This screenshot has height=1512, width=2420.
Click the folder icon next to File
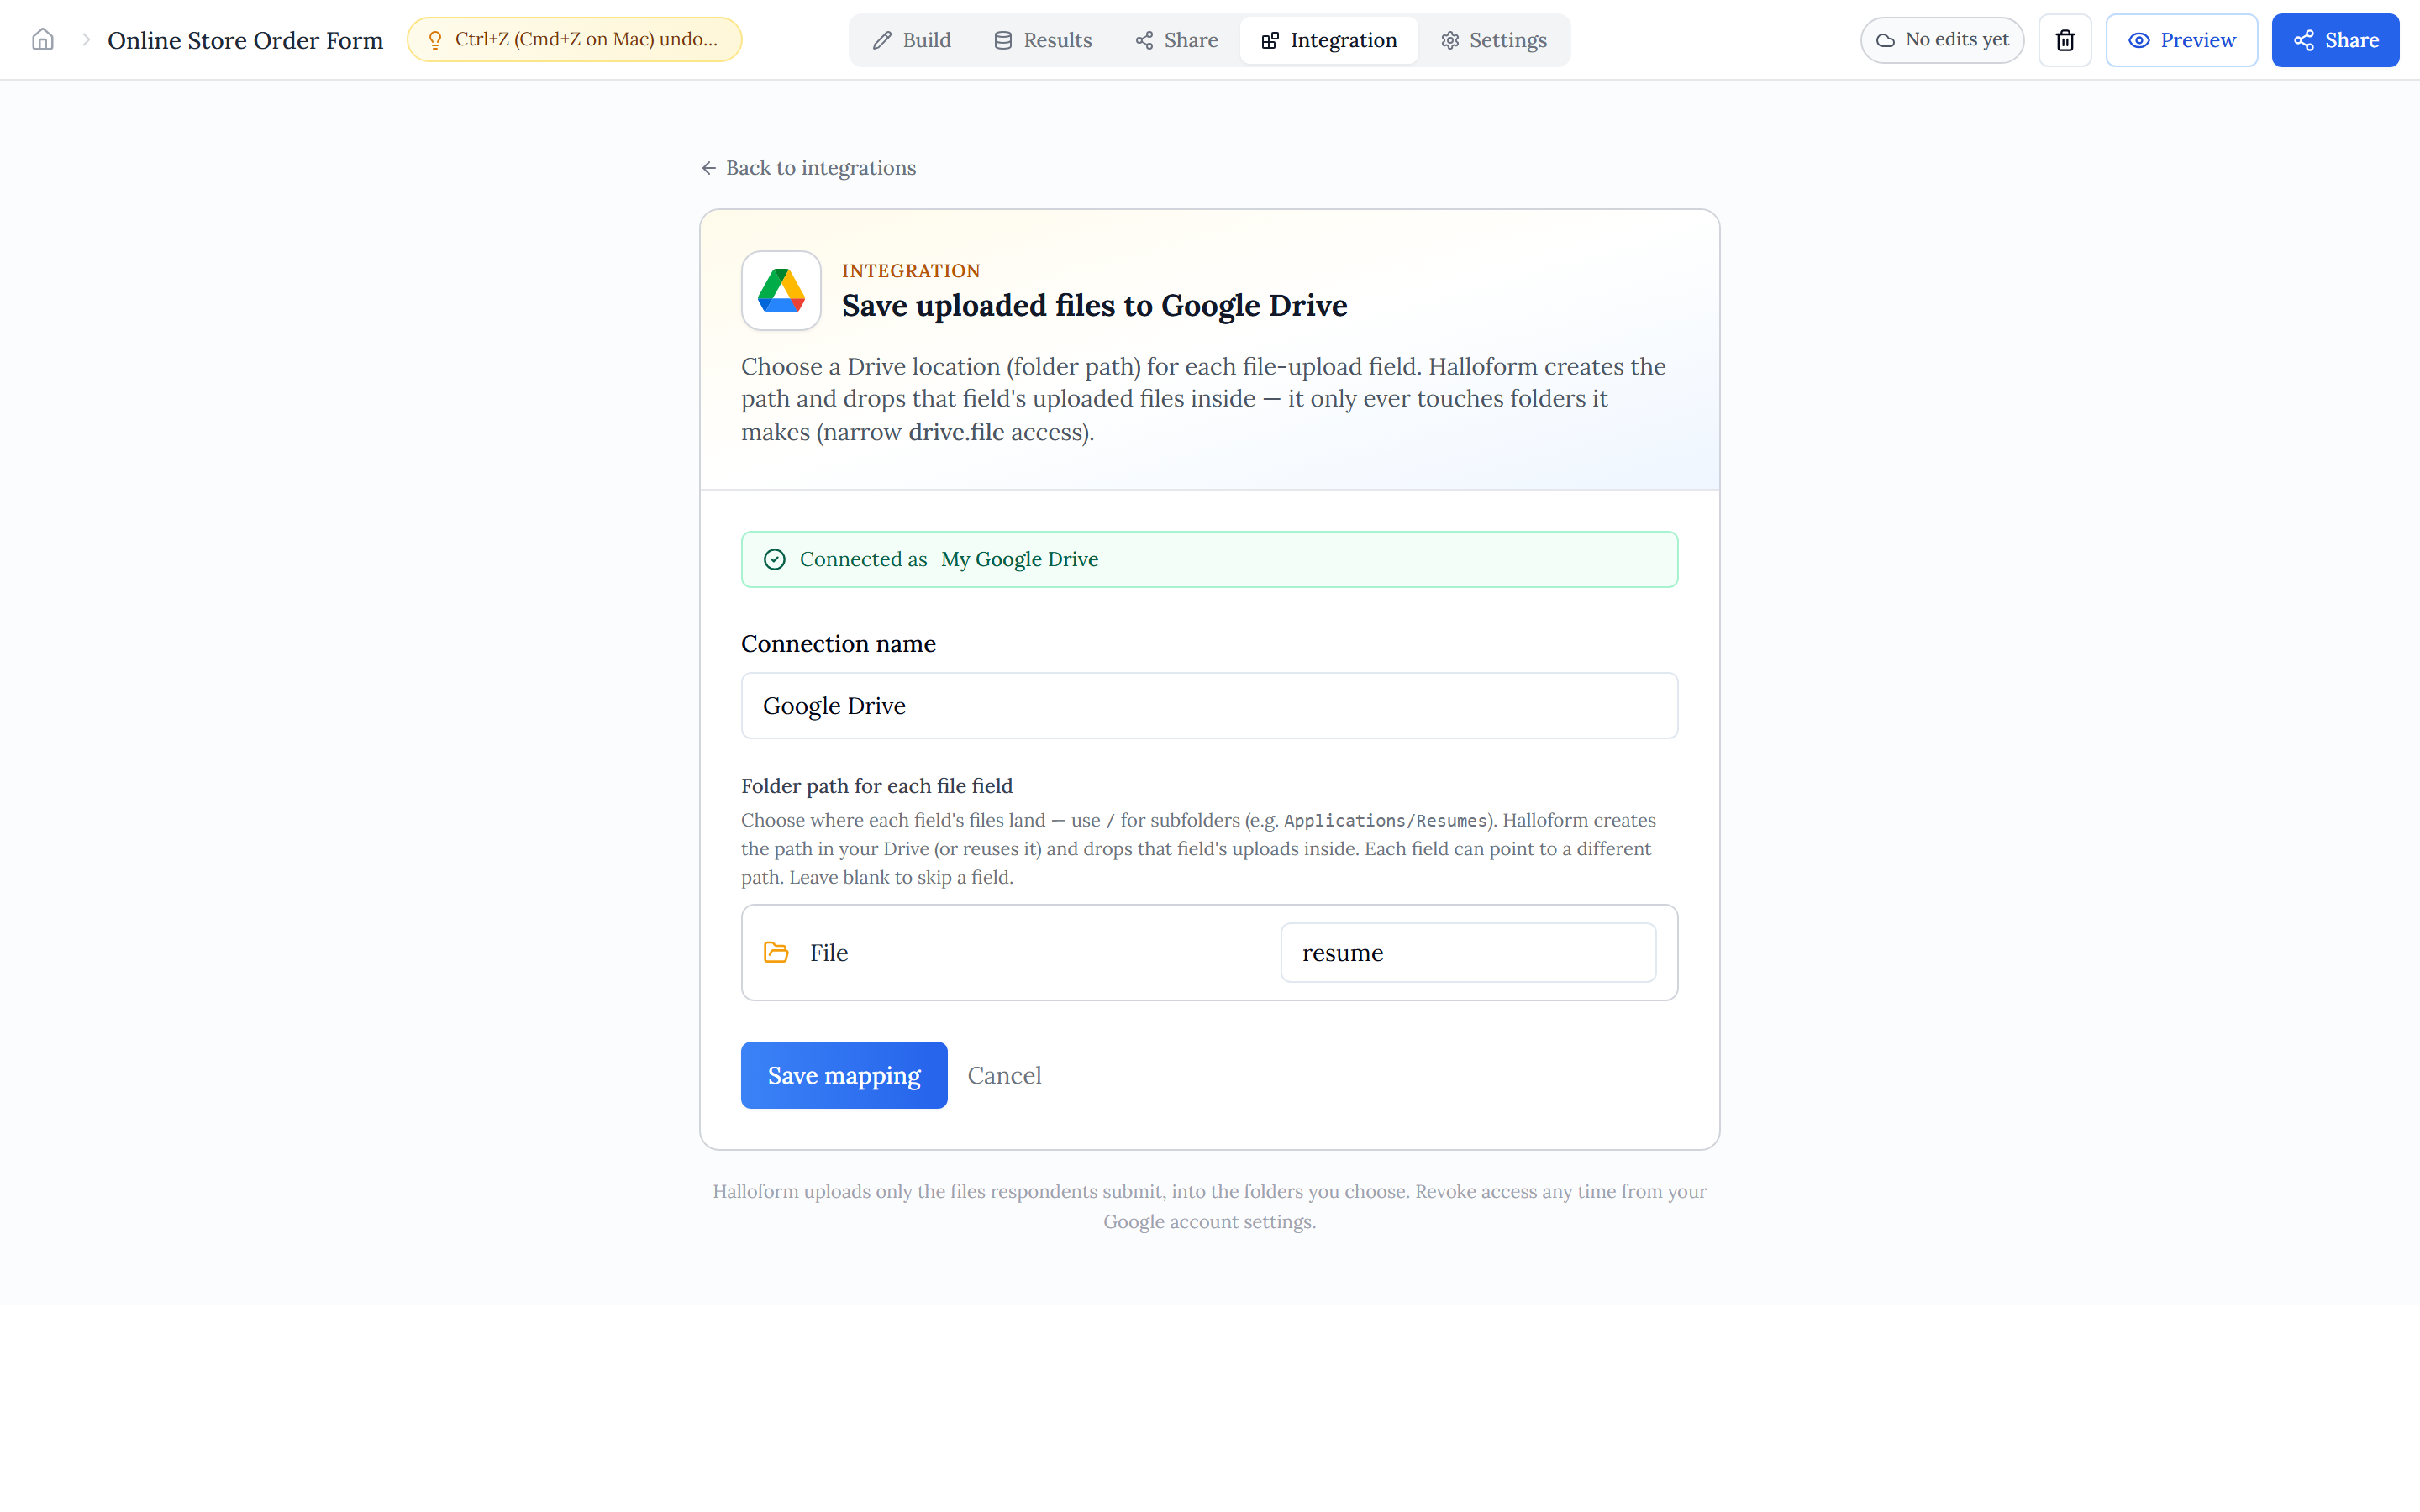point(776,952)
